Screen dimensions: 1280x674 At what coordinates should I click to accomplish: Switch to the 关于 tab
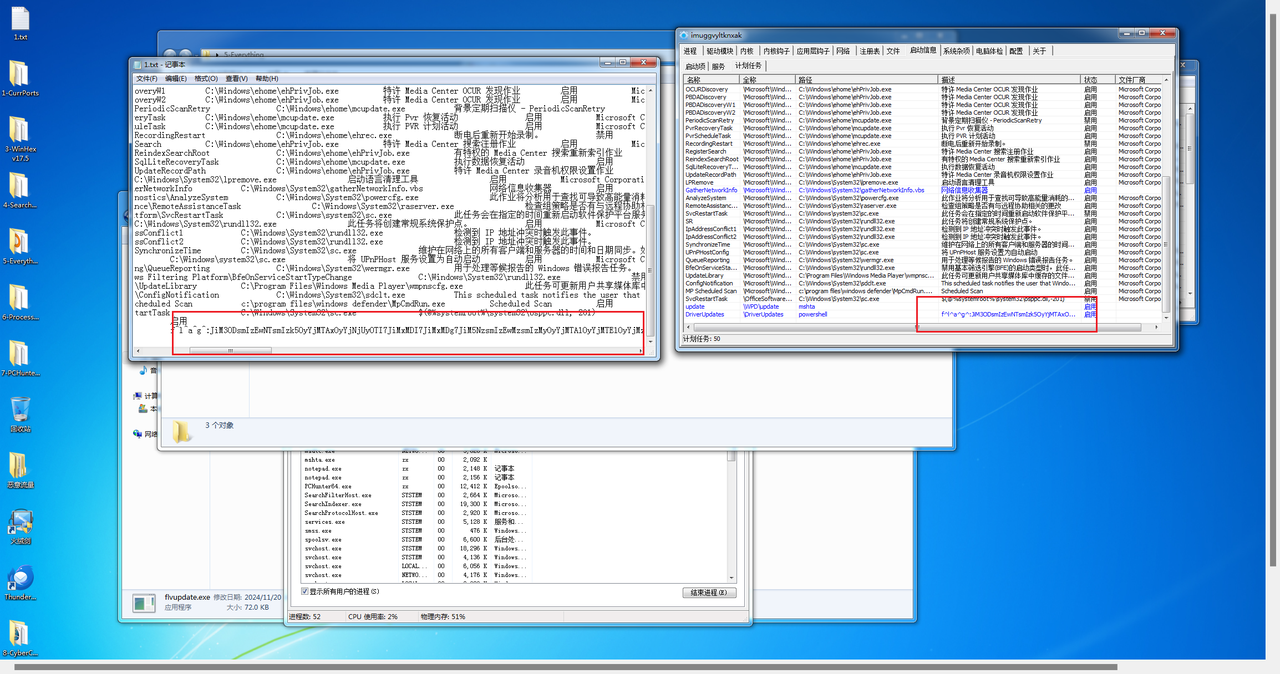tap(1040, 51)
